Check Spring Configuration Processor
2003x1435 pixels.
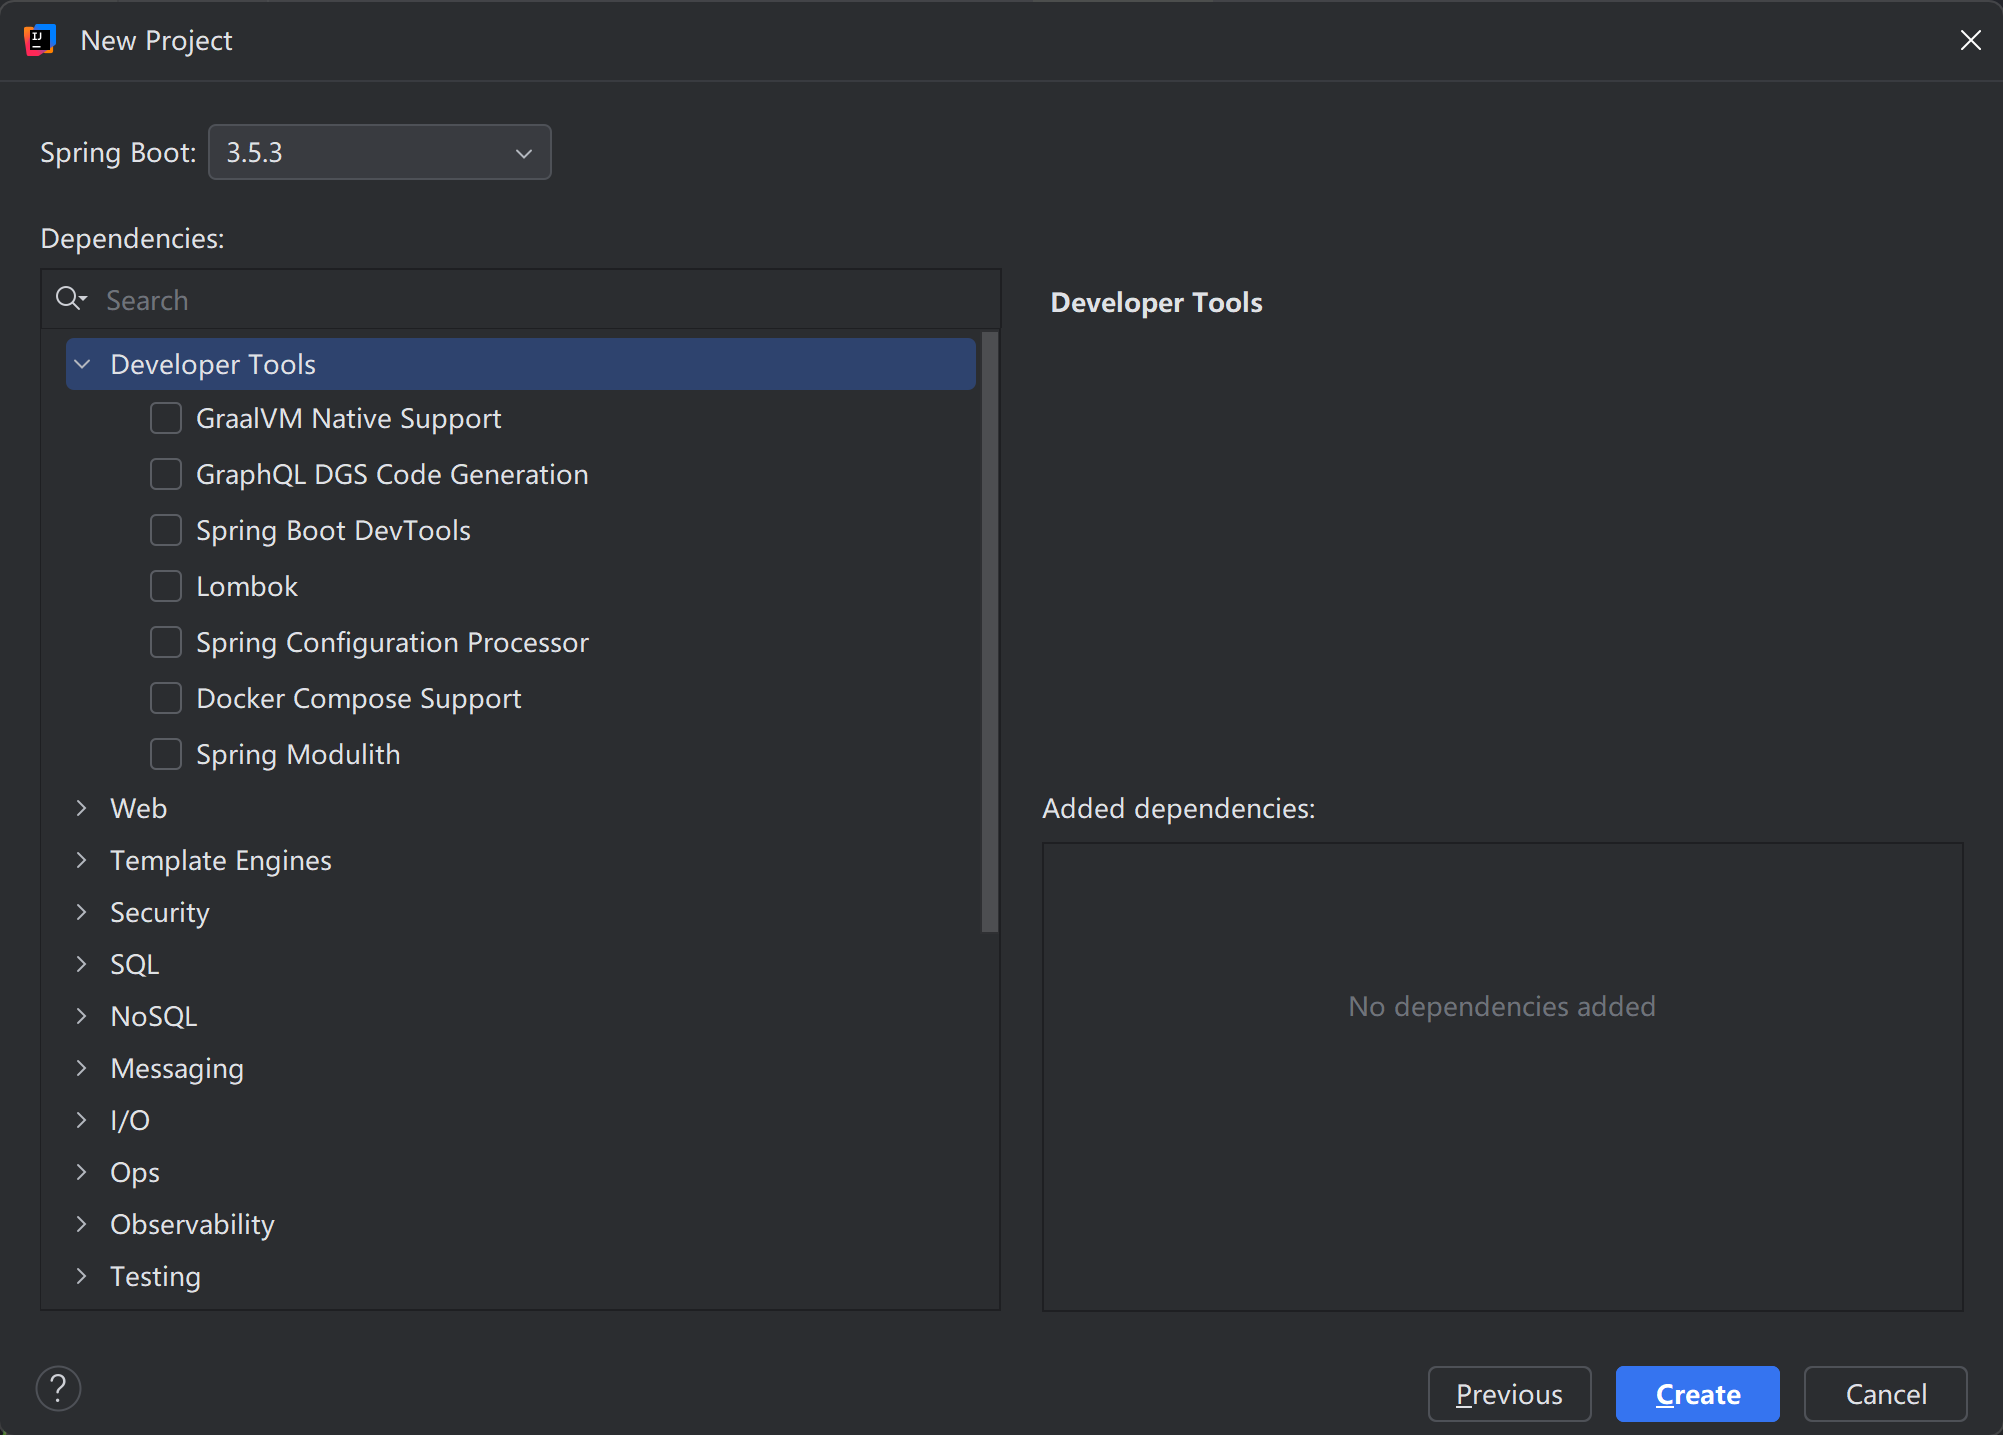(166, 642)
